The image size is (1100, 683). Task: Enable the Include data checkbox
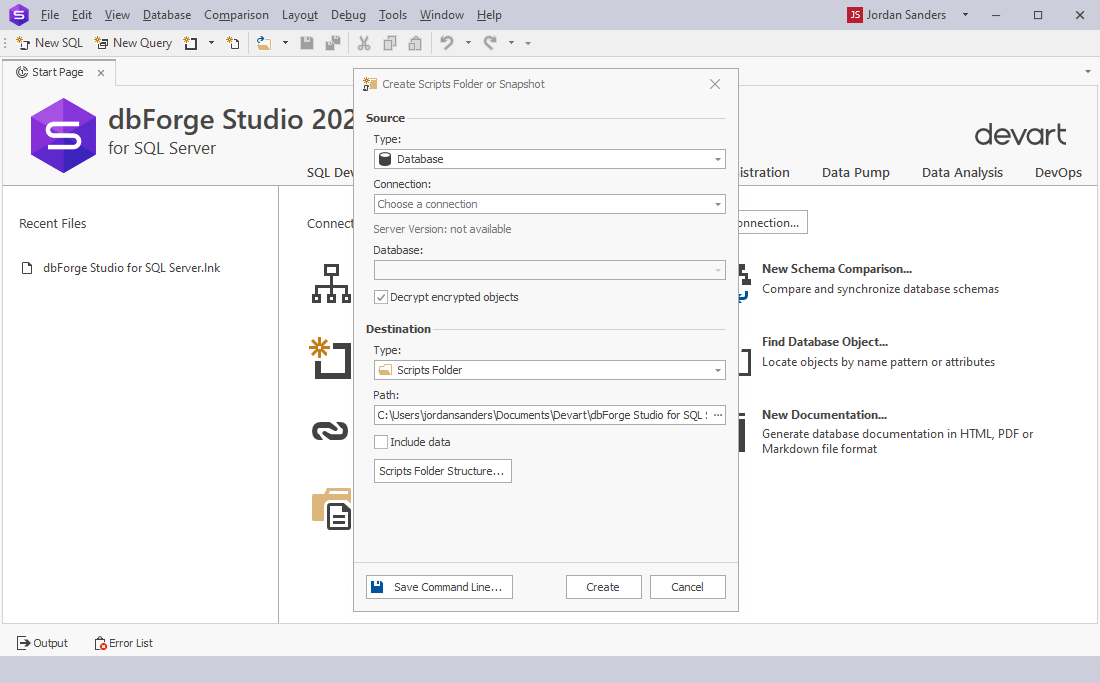[x=381, y=442]
